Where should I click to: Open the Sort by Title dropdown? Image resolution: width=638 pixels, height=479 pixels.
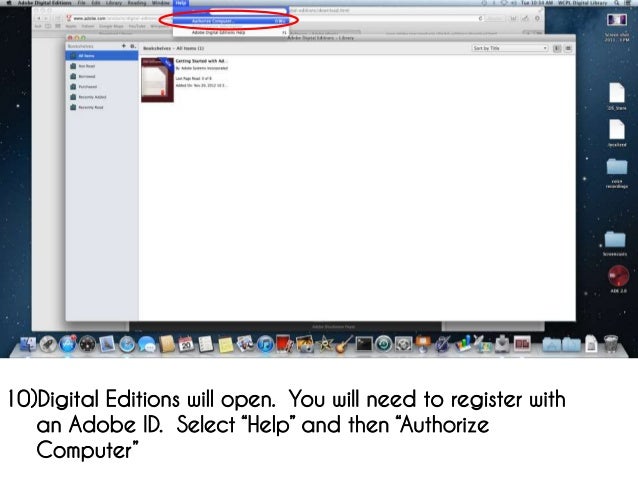point(509,48)
